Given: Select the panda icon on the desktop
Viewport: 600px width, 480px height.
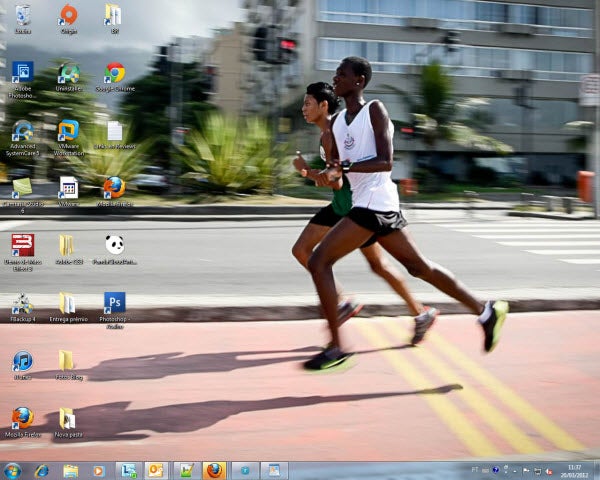Looking at the screenshot, I should tap(115, 245).
